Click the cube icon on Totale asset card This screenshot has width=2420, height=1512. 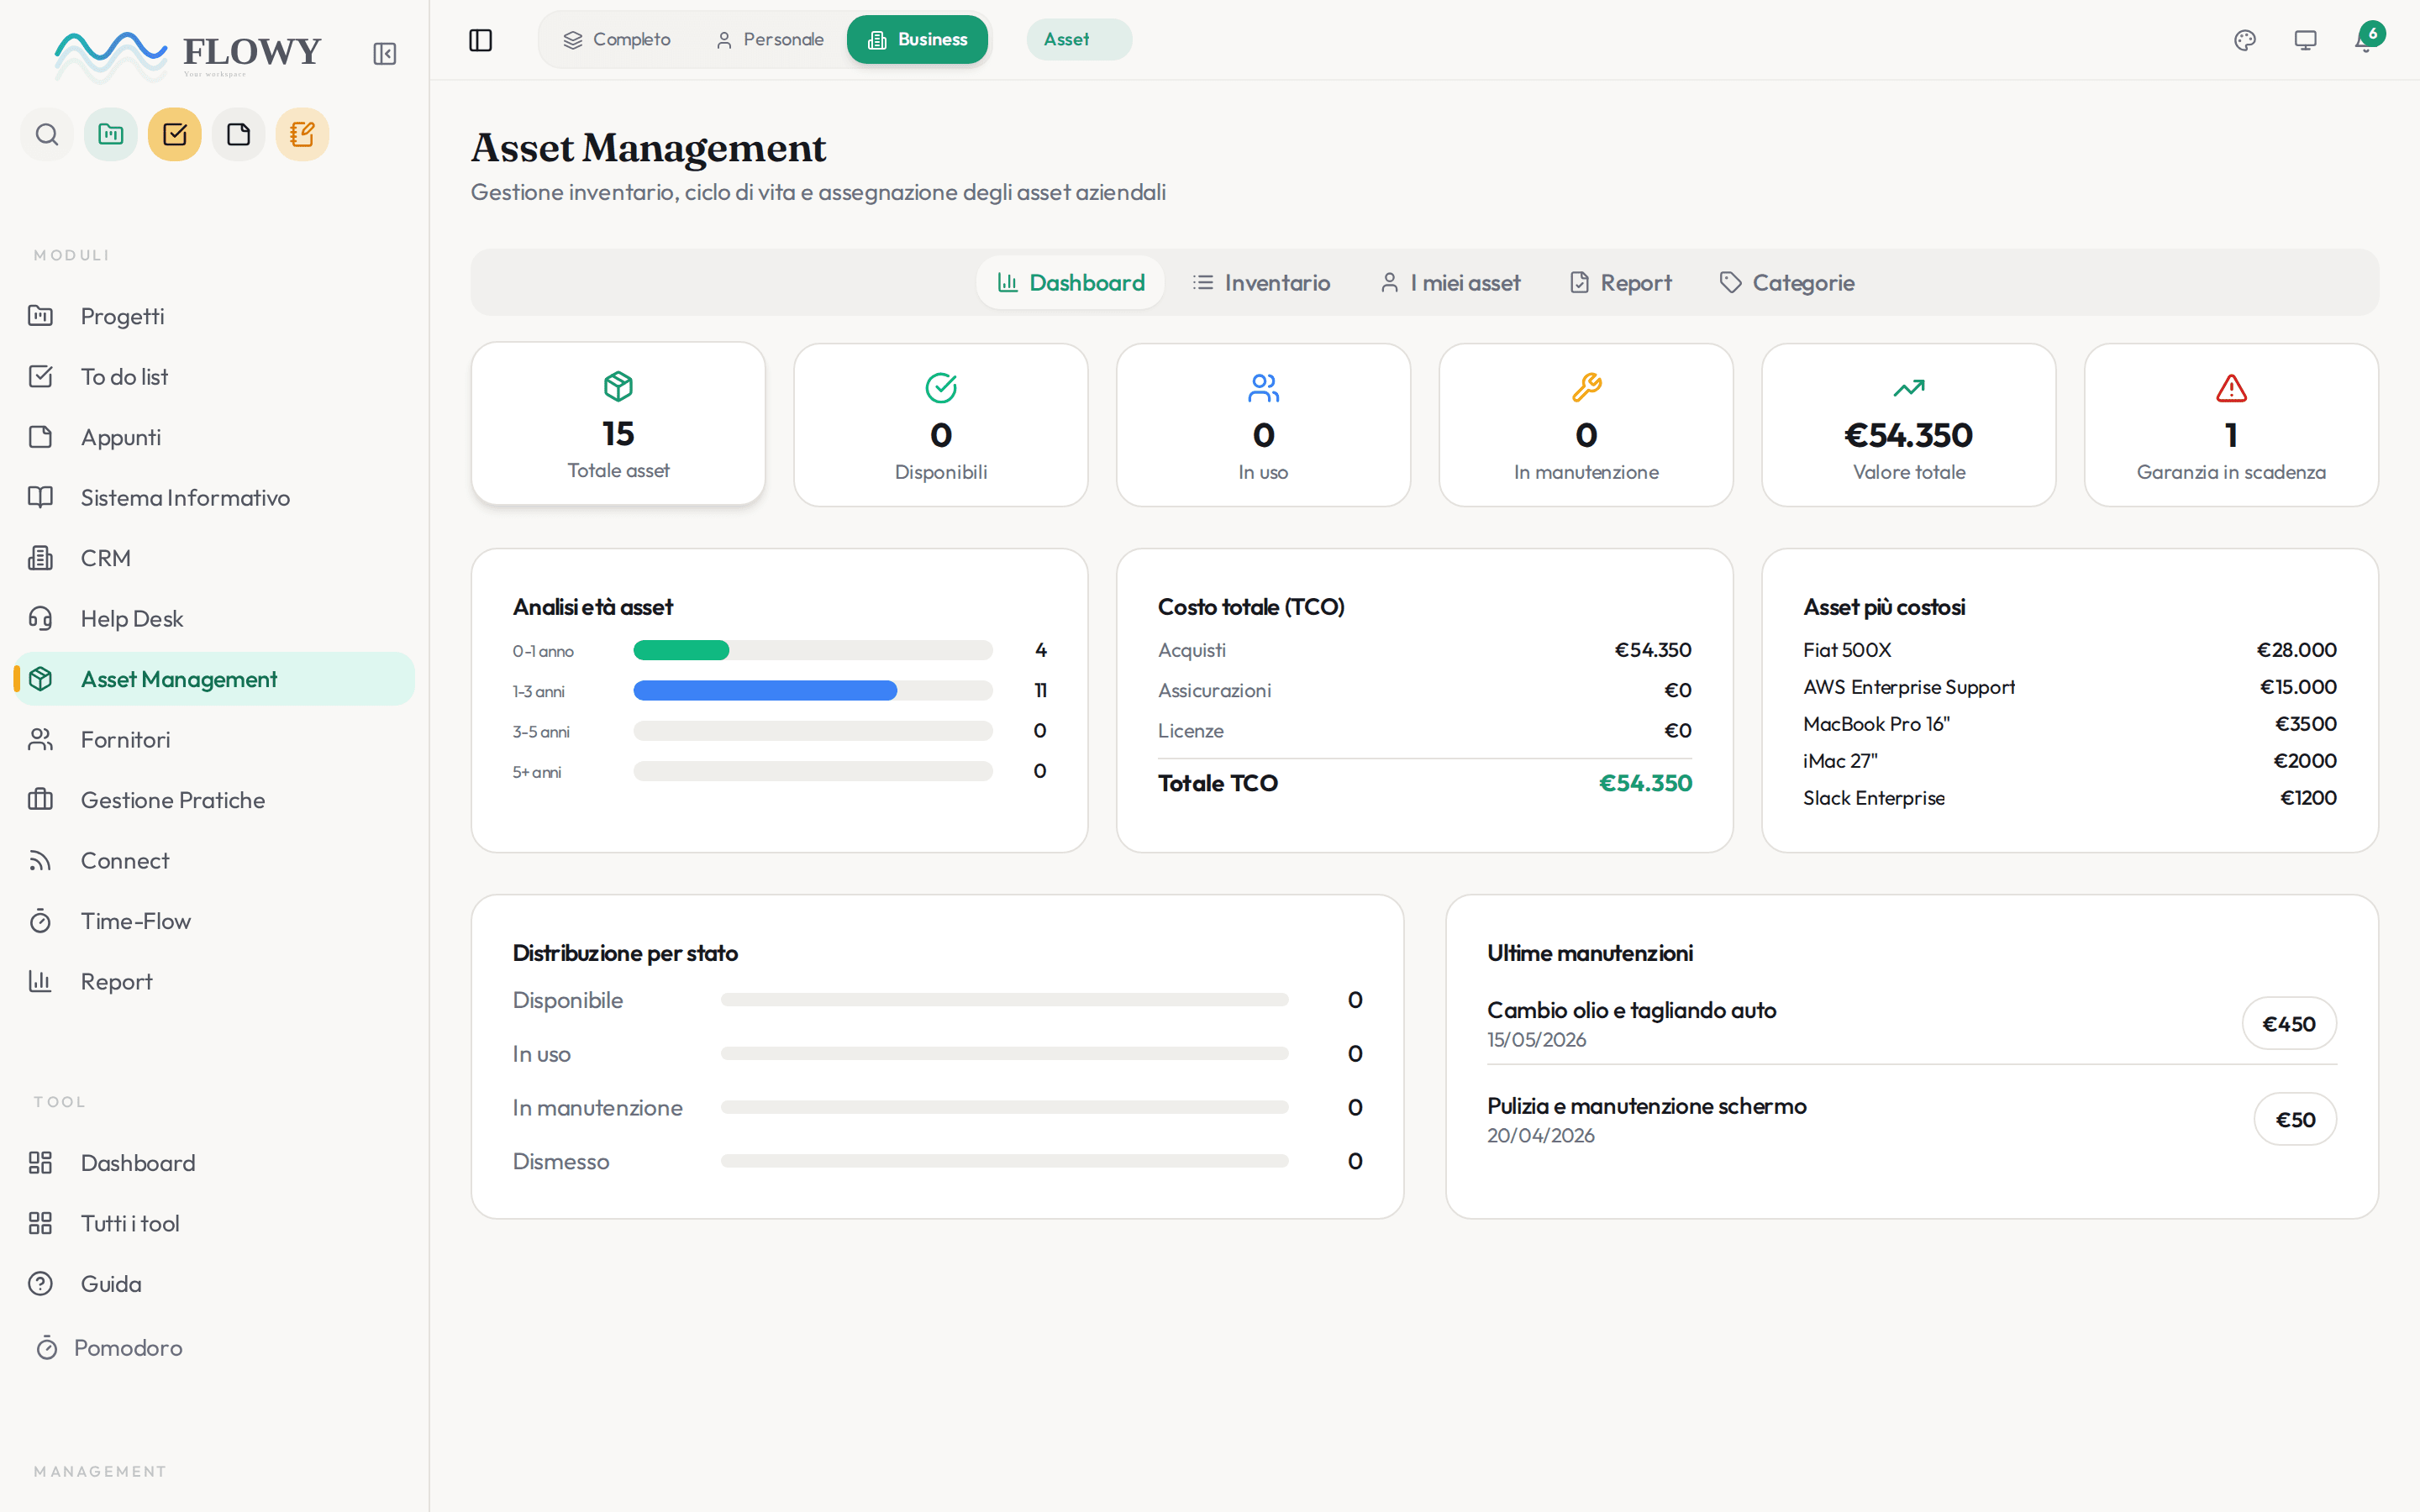pyautogui.click(x=618, y=386)
